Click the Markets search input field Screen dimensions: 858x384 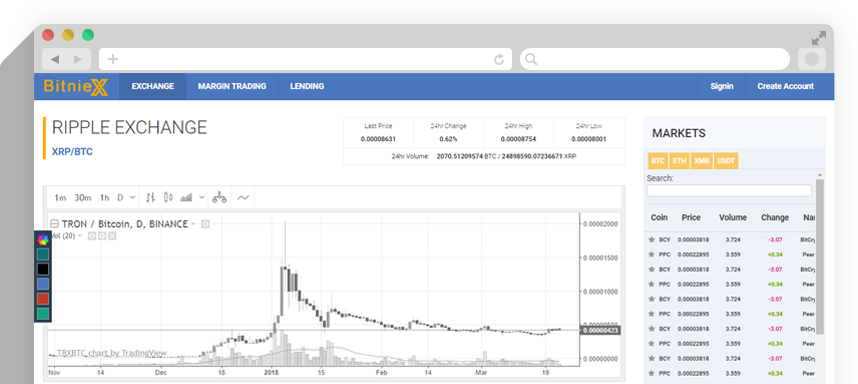pyautogui.click(x=729, y=190)
